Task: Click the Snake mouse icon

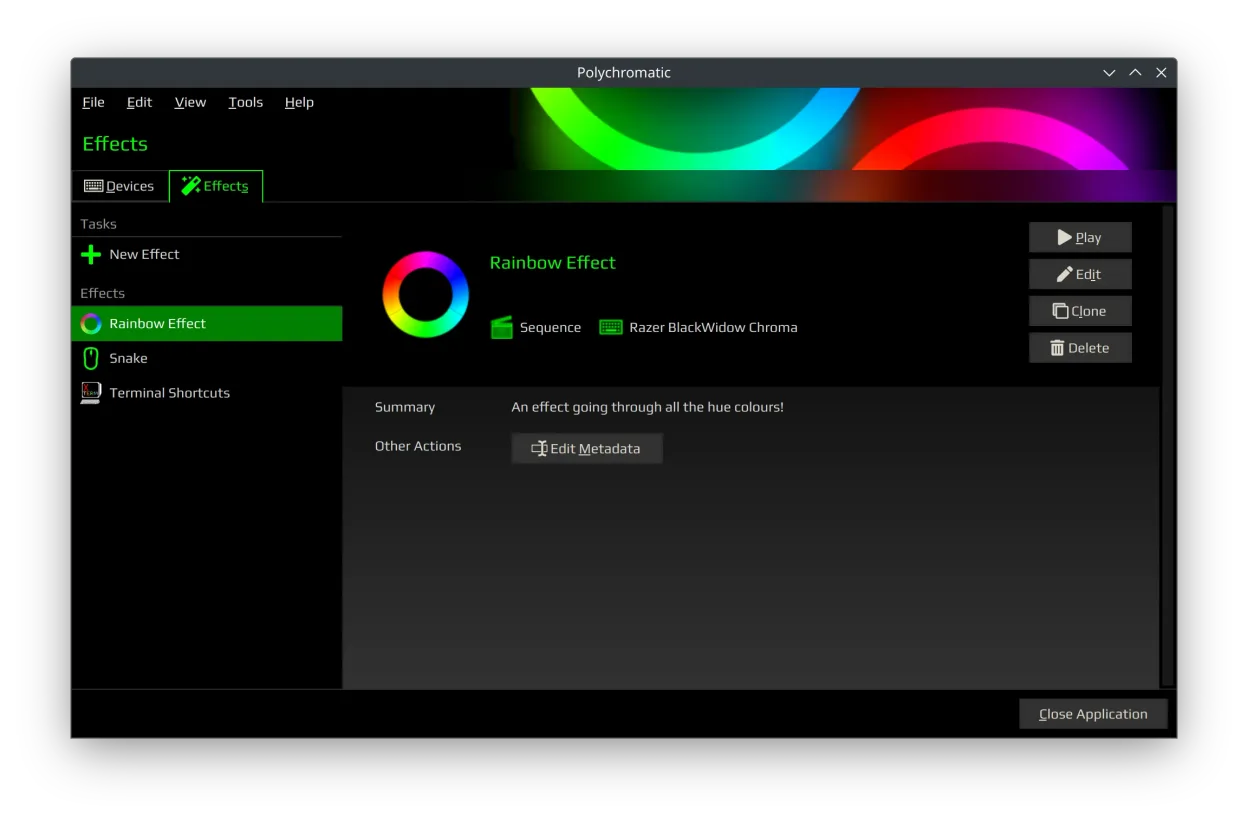Action: [x=91, y=358]
